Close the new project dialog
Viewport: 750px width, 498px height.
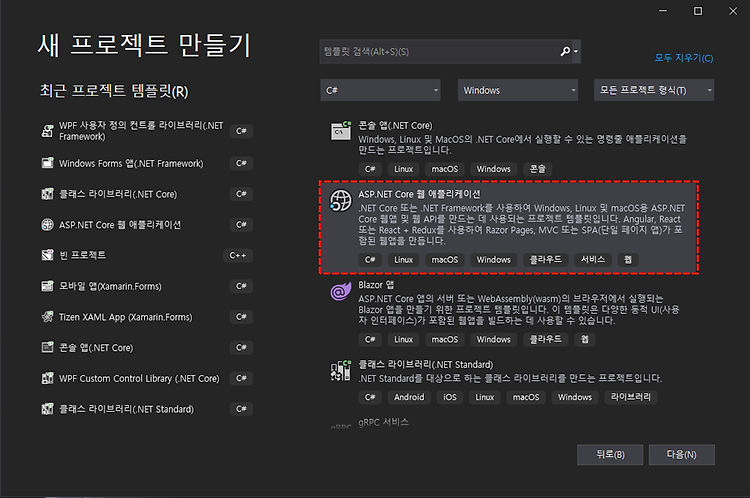coord(733,11)
